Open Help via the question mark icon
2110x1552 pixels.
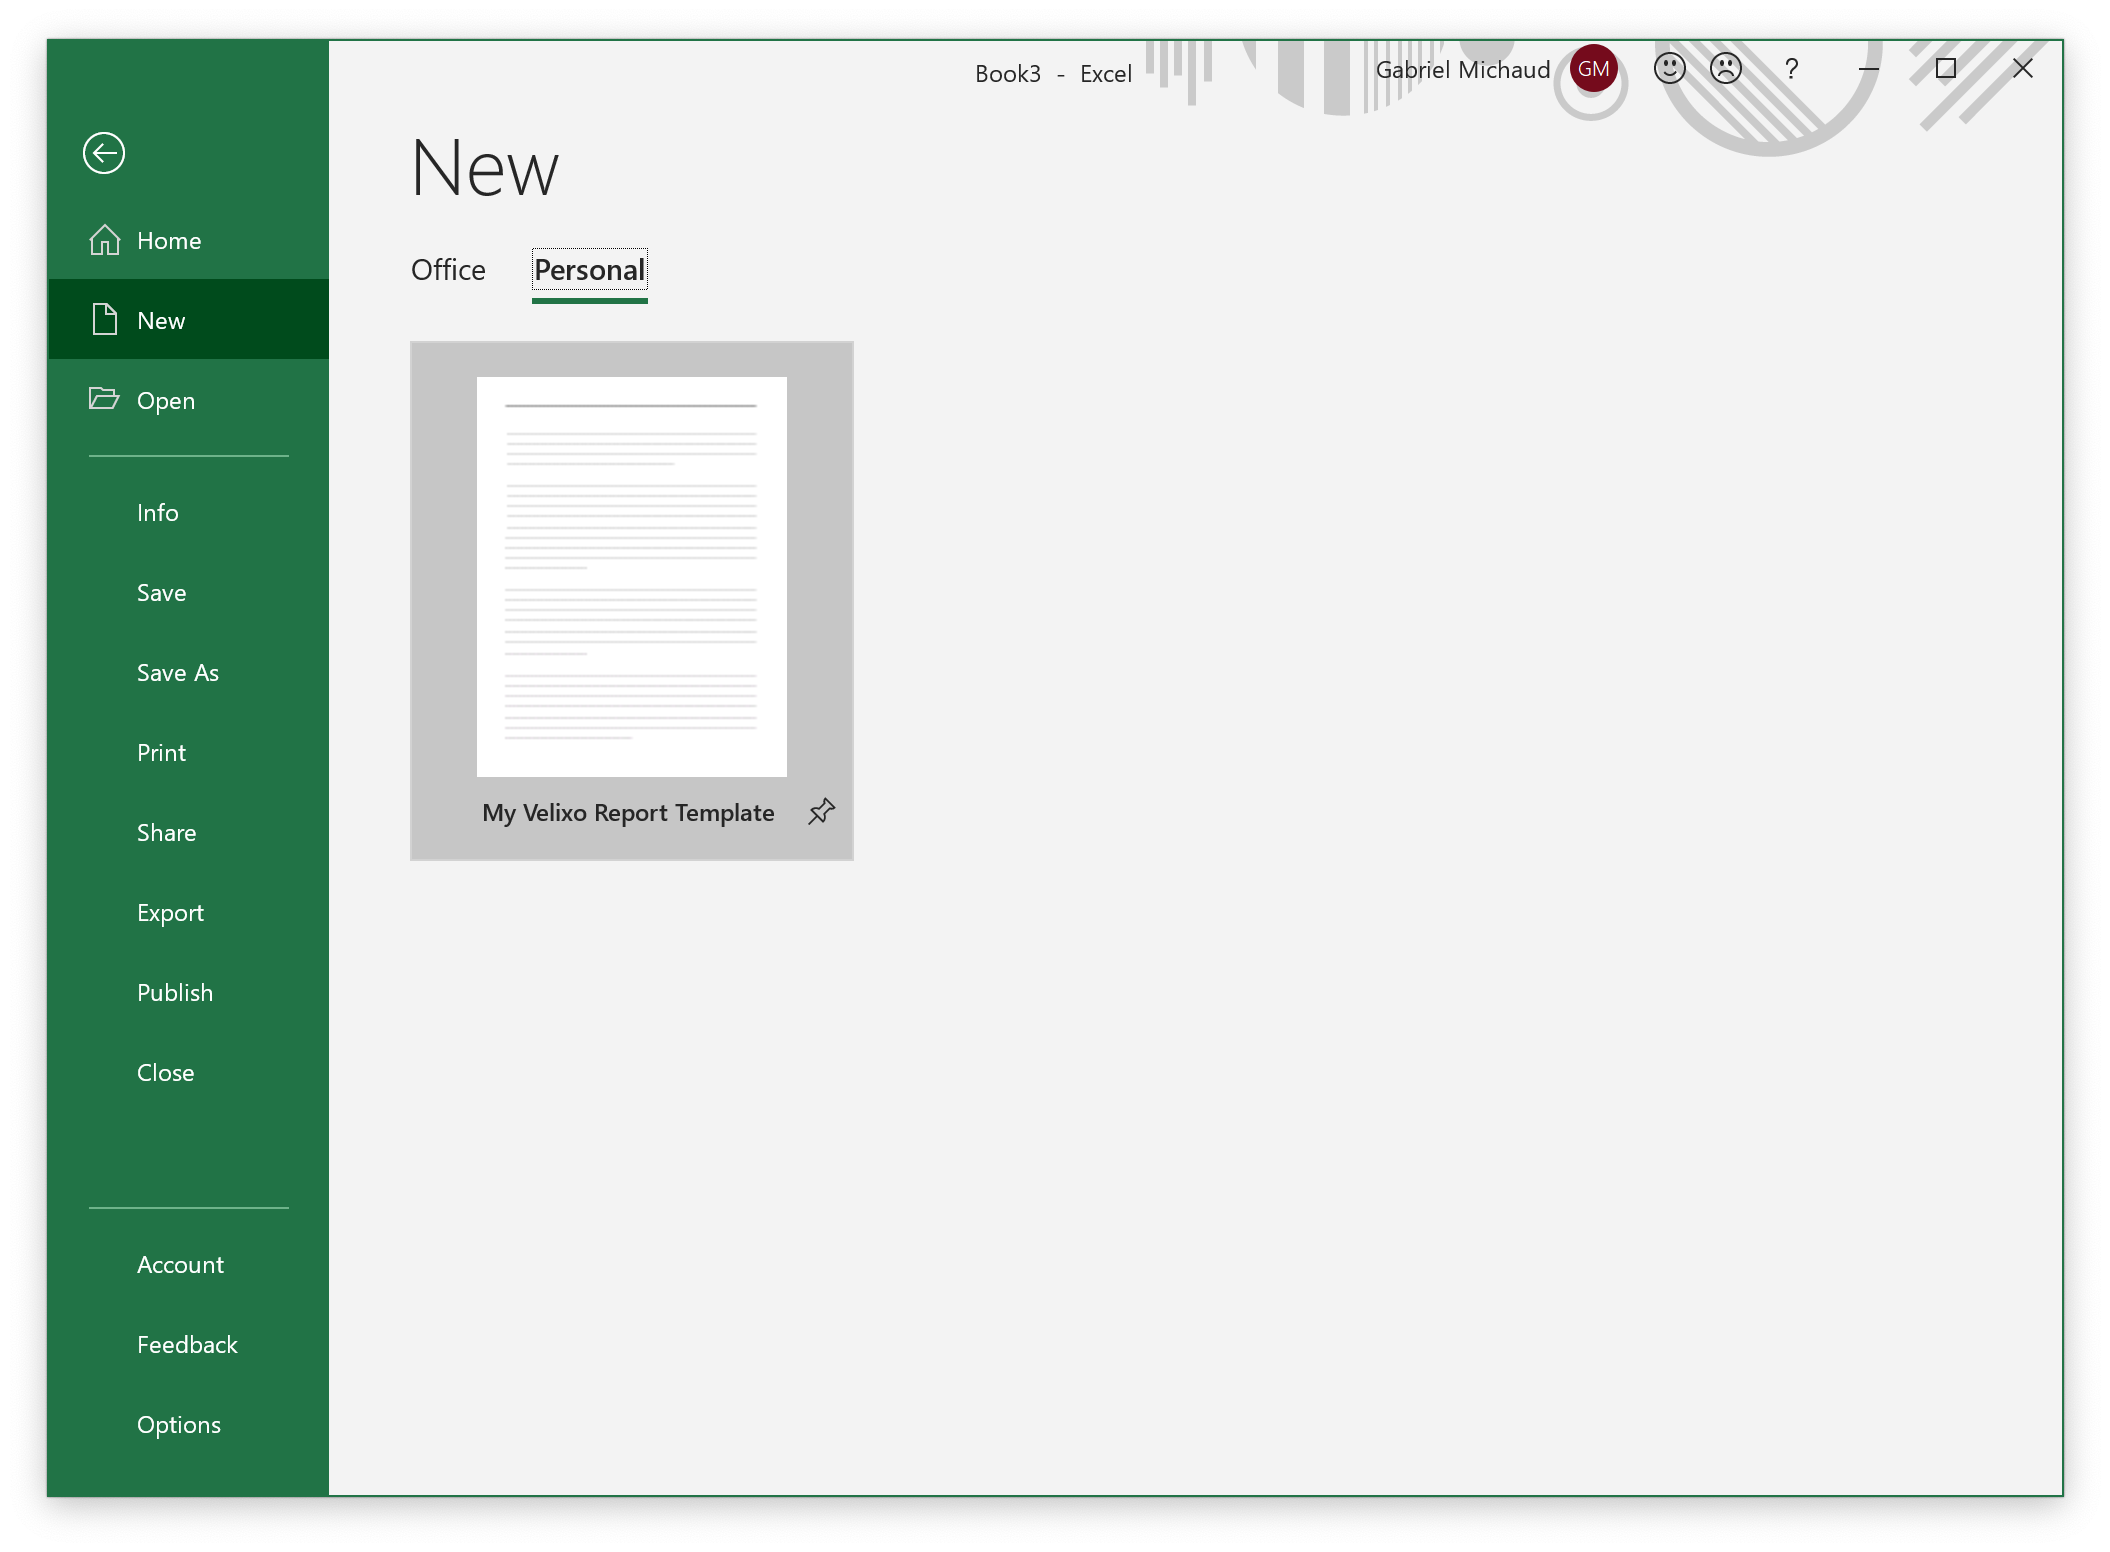1791,68
